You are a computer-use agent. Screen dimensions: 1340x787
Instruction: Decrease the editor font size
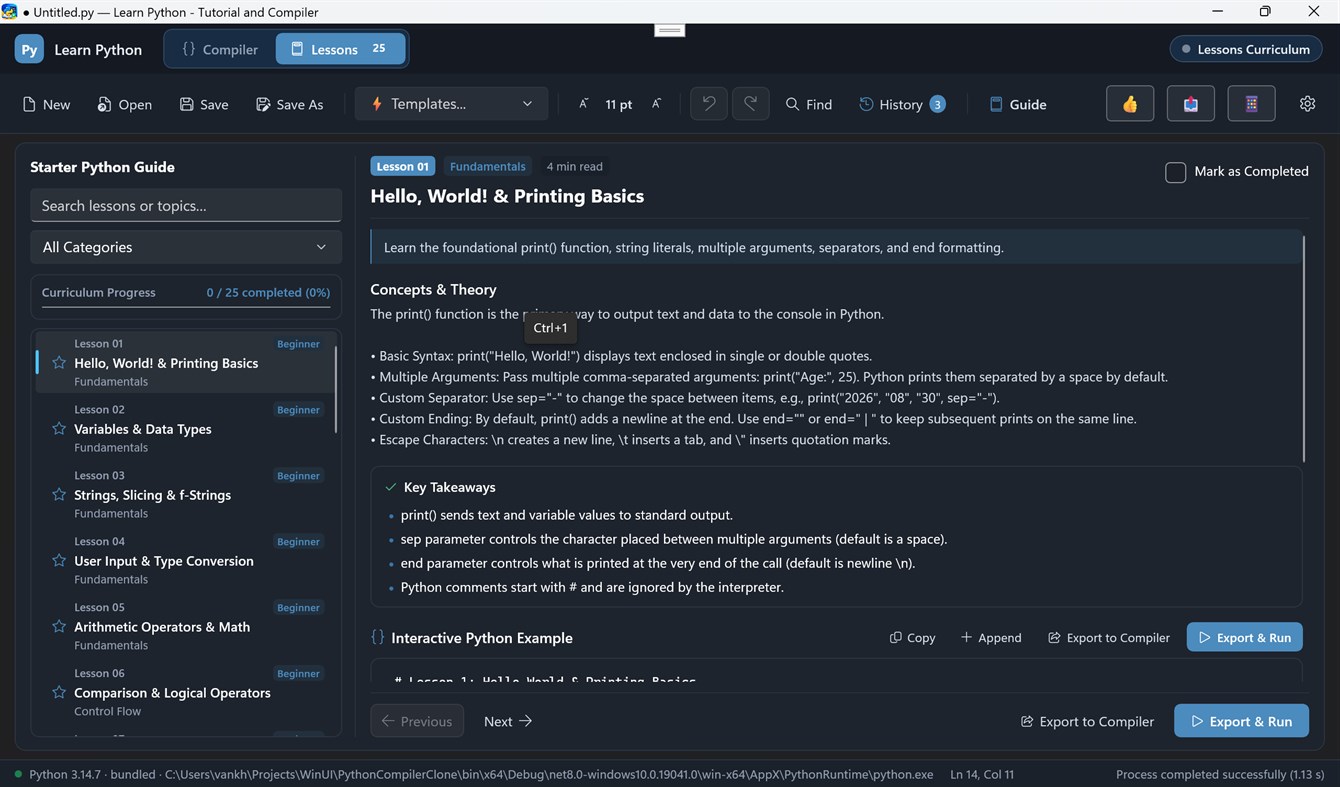click(x=584, y=104)
